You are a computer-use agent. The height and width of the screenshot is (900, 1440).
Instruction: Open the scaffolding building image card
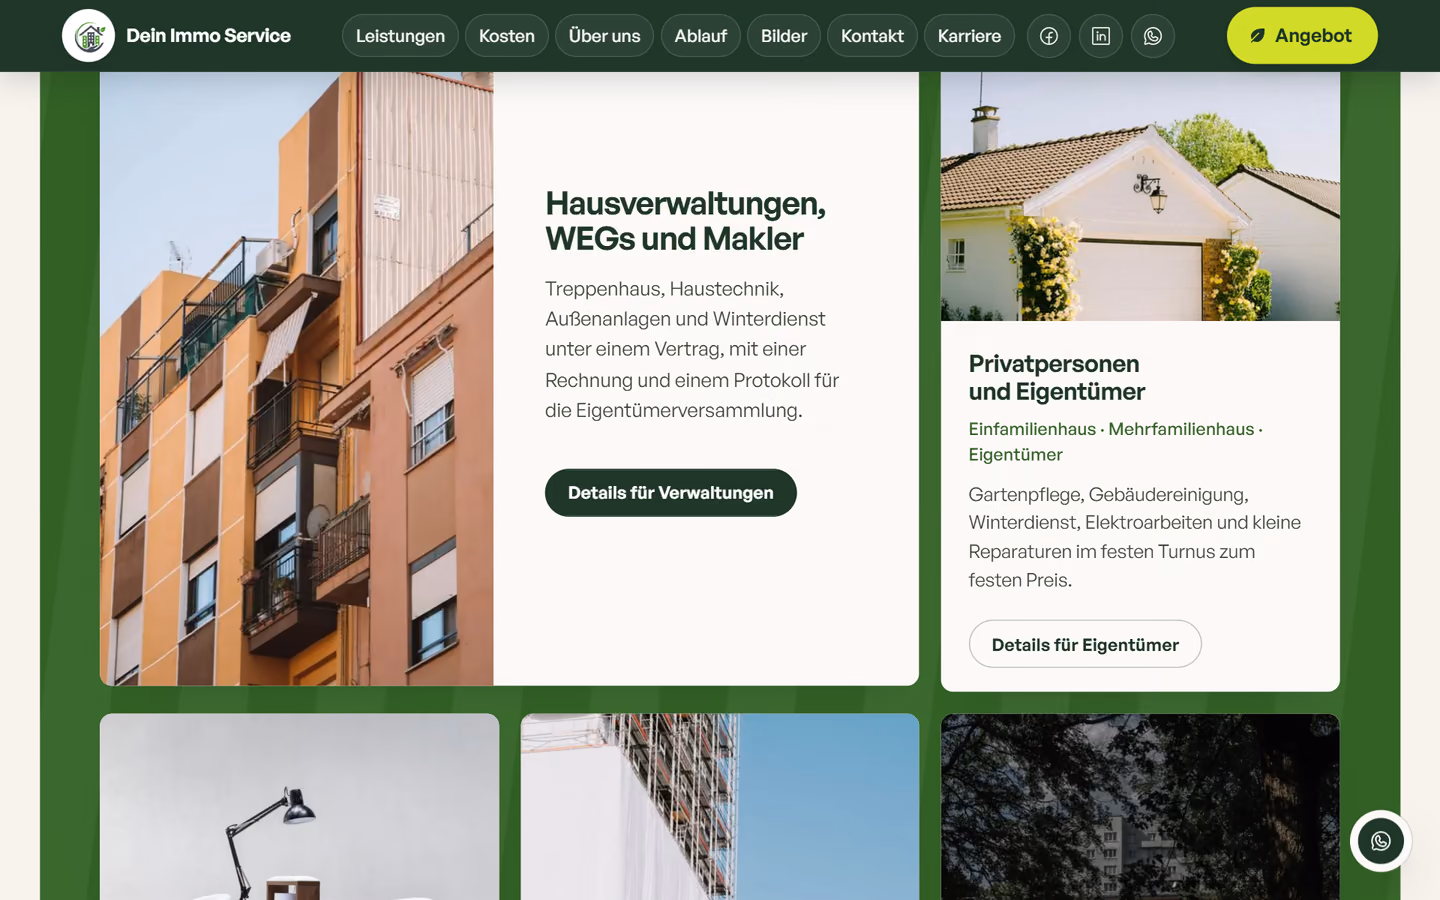pos(720,806)
